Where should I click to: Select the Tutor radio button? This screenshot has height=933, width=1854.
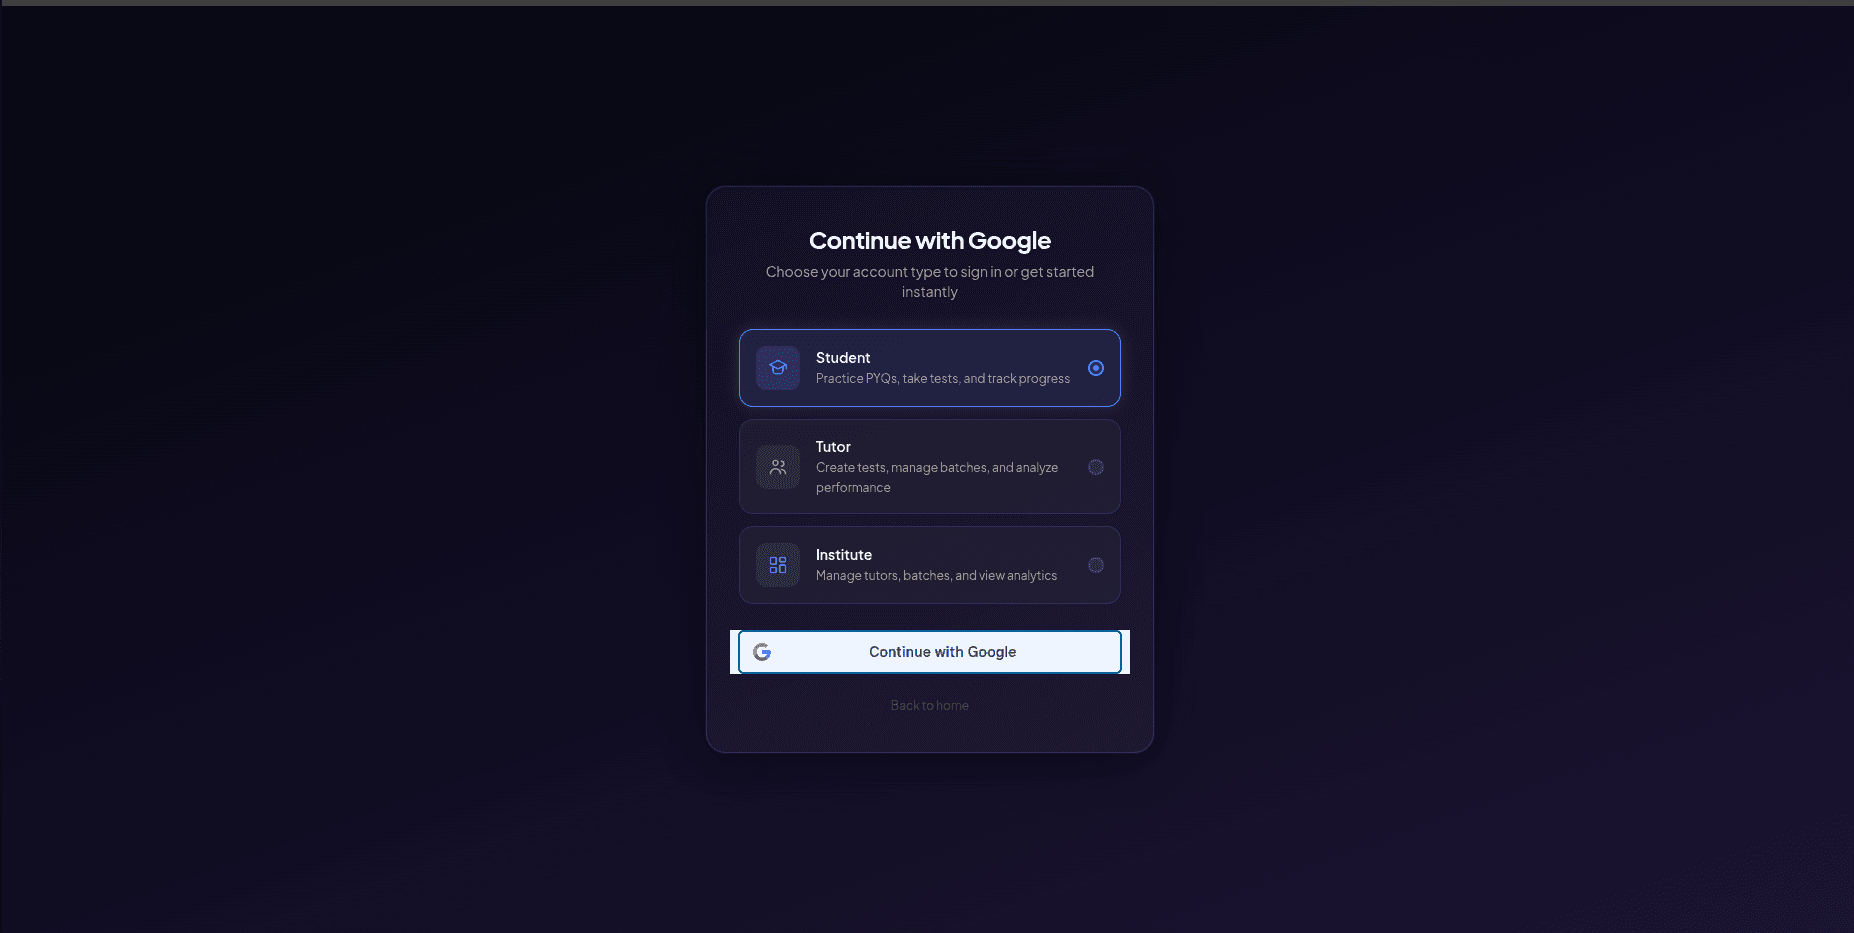point(1096,466)
